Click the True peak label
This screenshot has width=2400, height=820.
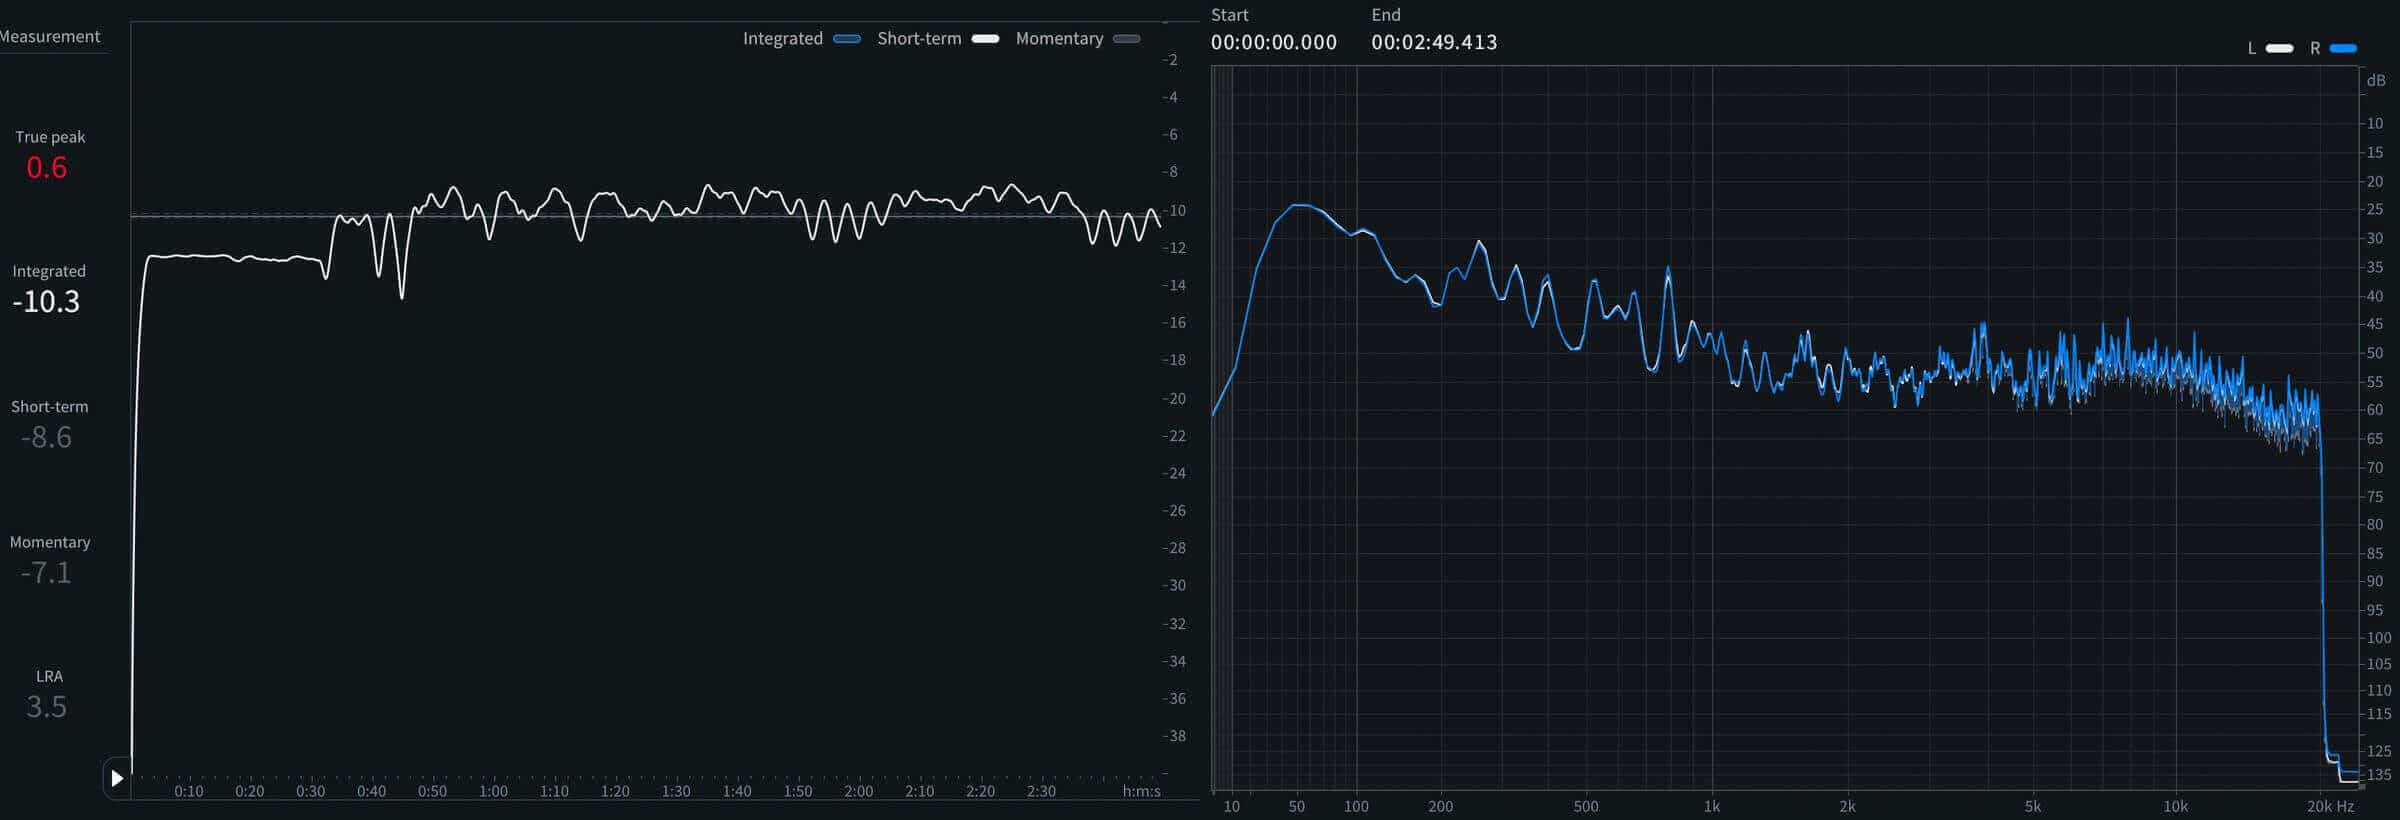pyautogui.click(x=50, y=137)
